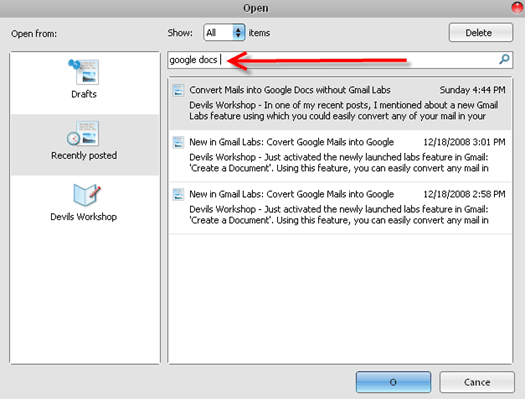Click the post icon of the 3:01 PM entry
The height and width of the screenshot is (399, 525).
click(x=178, y=142)
